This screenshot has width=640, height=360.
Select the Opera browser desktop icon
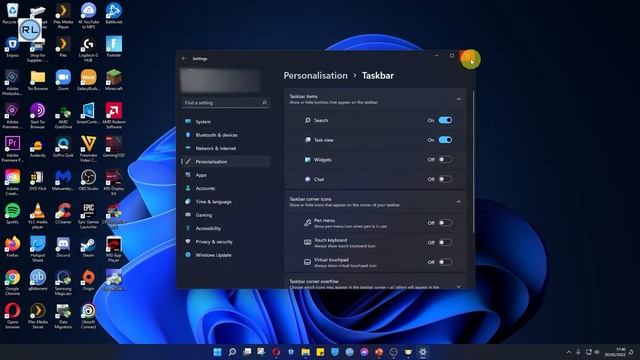[12, 316]
